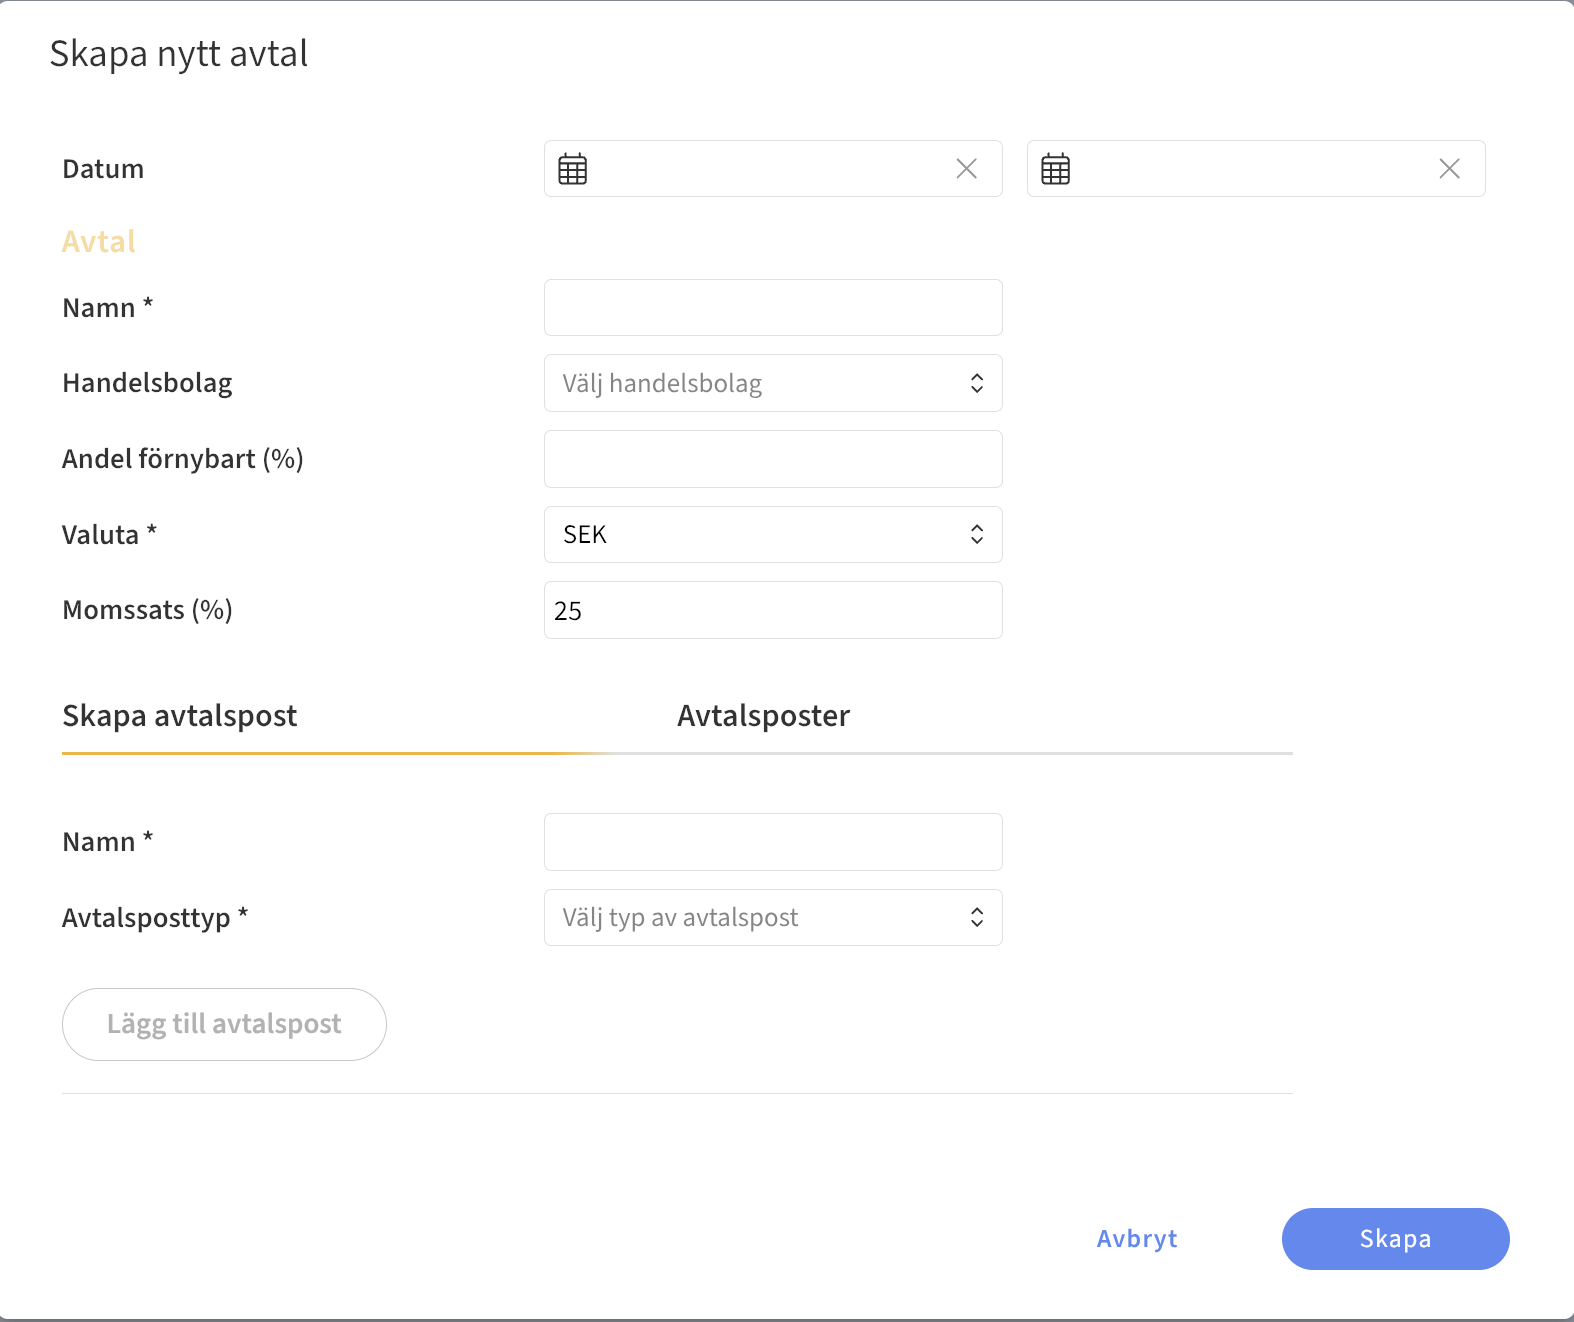Click the Handelsbolag label
Image resolution: width=1574 pixels, height=1322 pixels.
pyautogui.click(x=147, y=383)
